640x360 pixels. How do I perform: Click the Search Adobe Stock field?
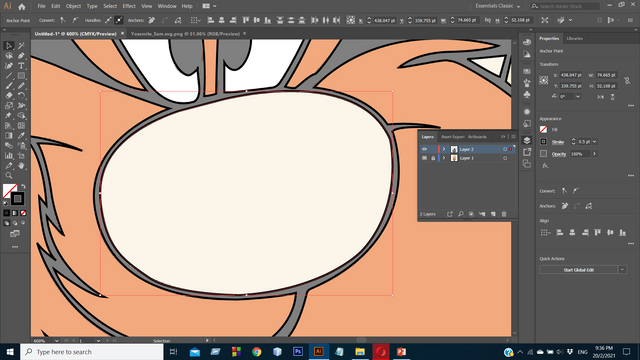[x=565, y=6]
